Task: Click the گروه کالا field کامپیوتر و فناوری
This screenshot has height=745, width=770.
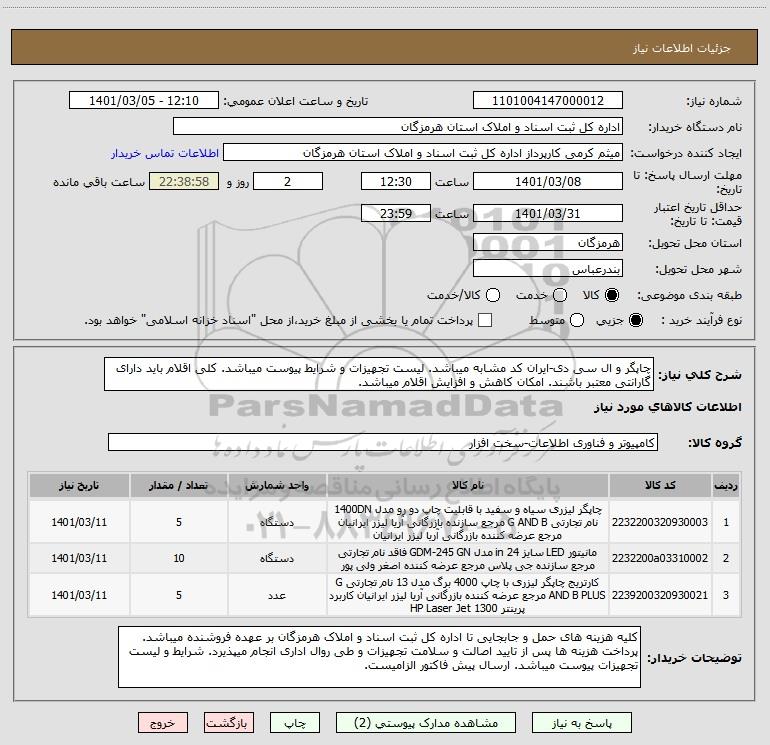Action: pos(383,442)
